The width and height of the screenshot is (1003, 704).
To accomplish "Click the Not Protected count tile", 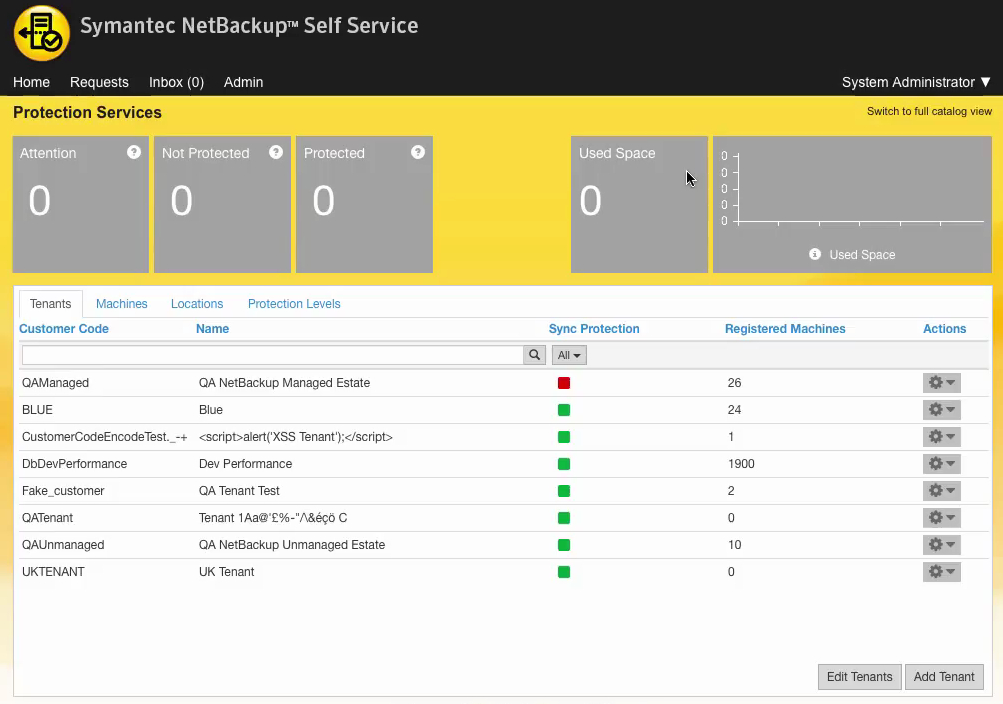I will click(x=223, y=205).
